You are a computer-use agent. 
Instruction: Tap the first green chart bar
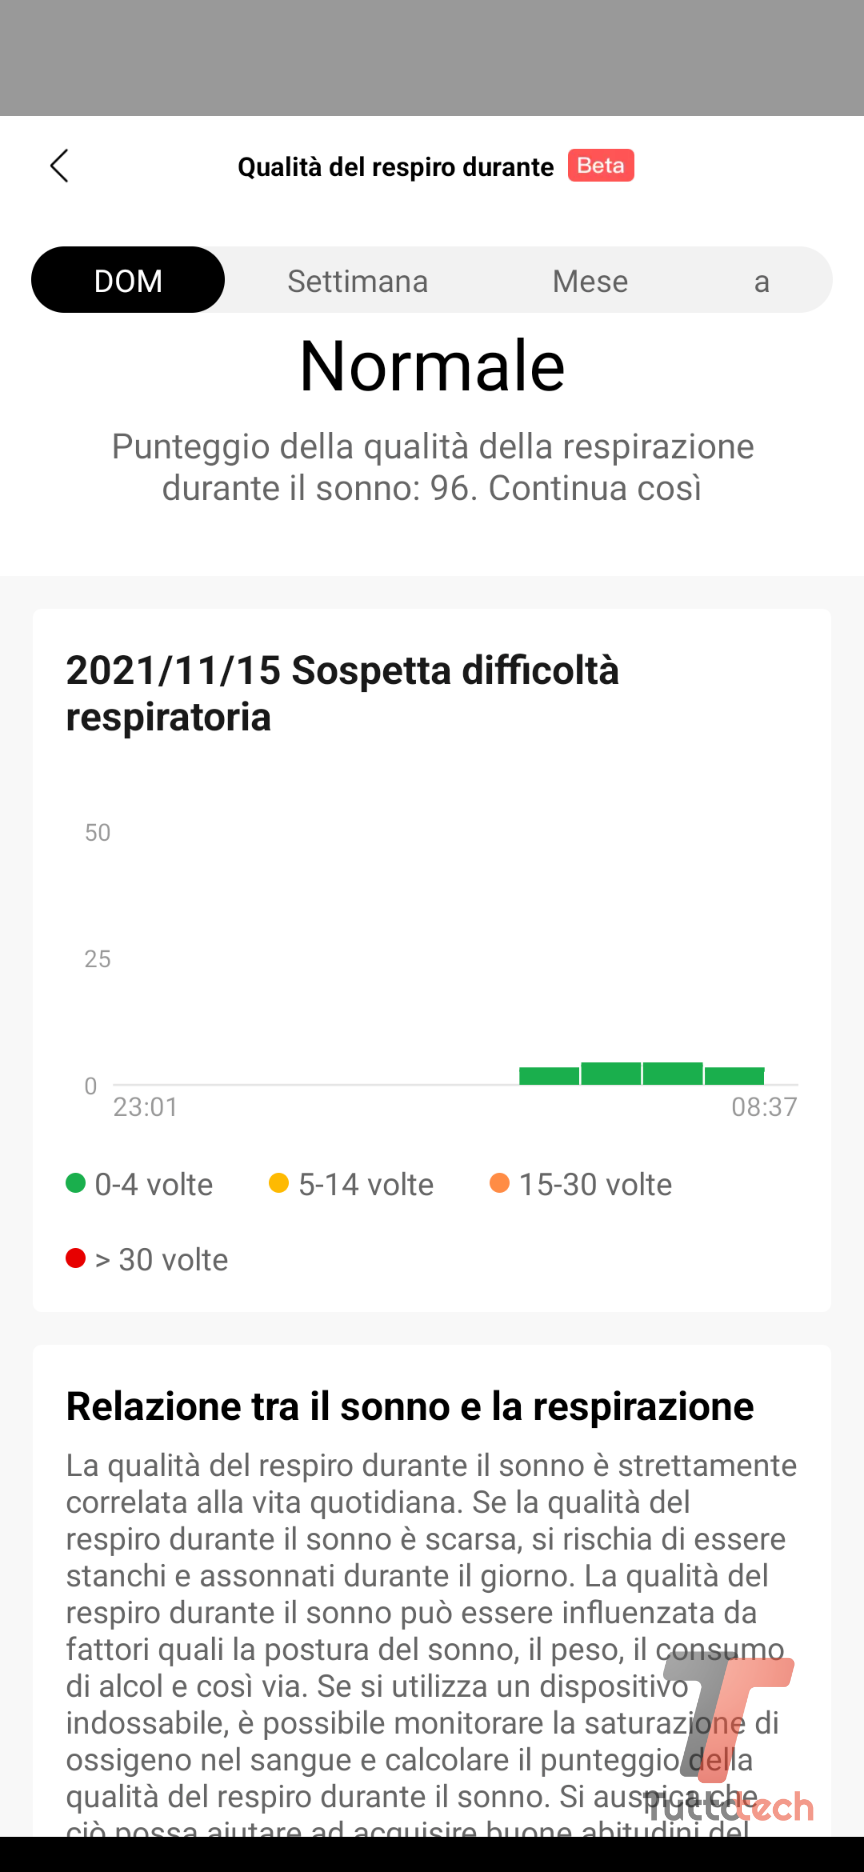(x=549, y=1076)
